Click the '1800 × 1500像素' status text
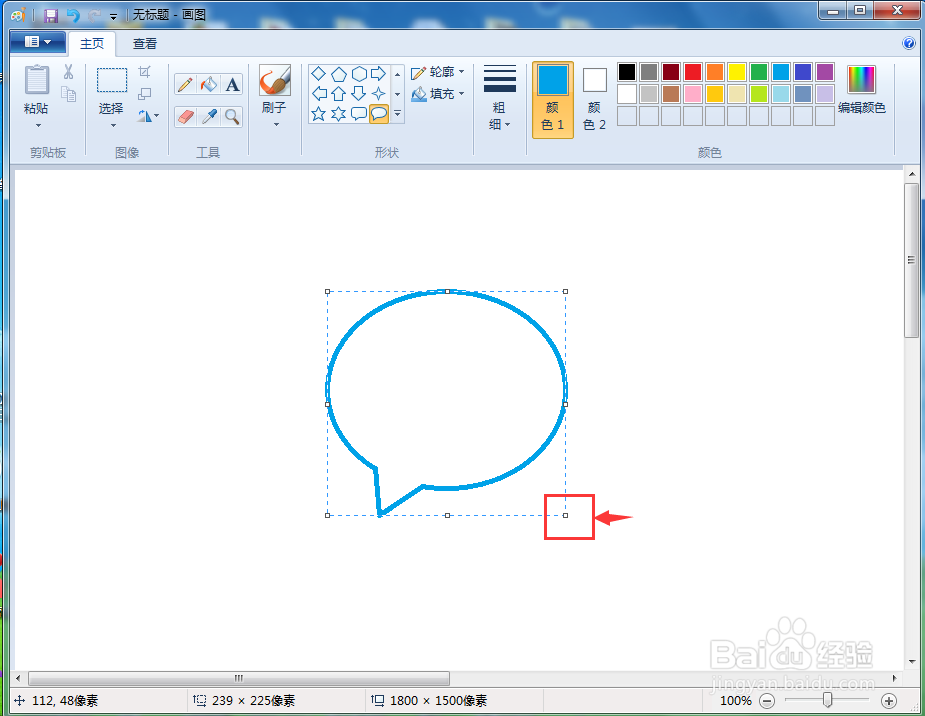The width and height of the screenshot is (925, 716). tap(439, 701)
